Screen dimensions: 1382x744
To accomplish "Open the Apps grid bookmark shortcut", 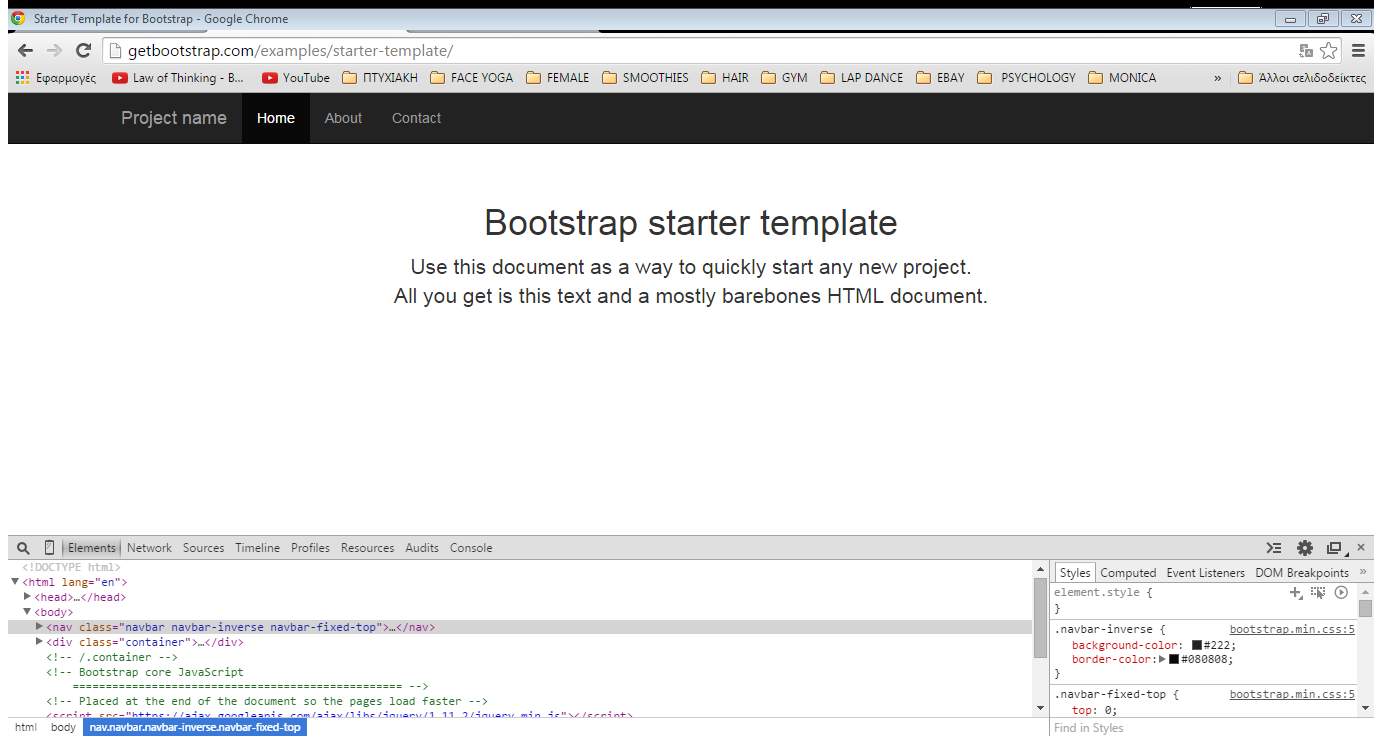I will pyautogui.click(x=56, y=78).
